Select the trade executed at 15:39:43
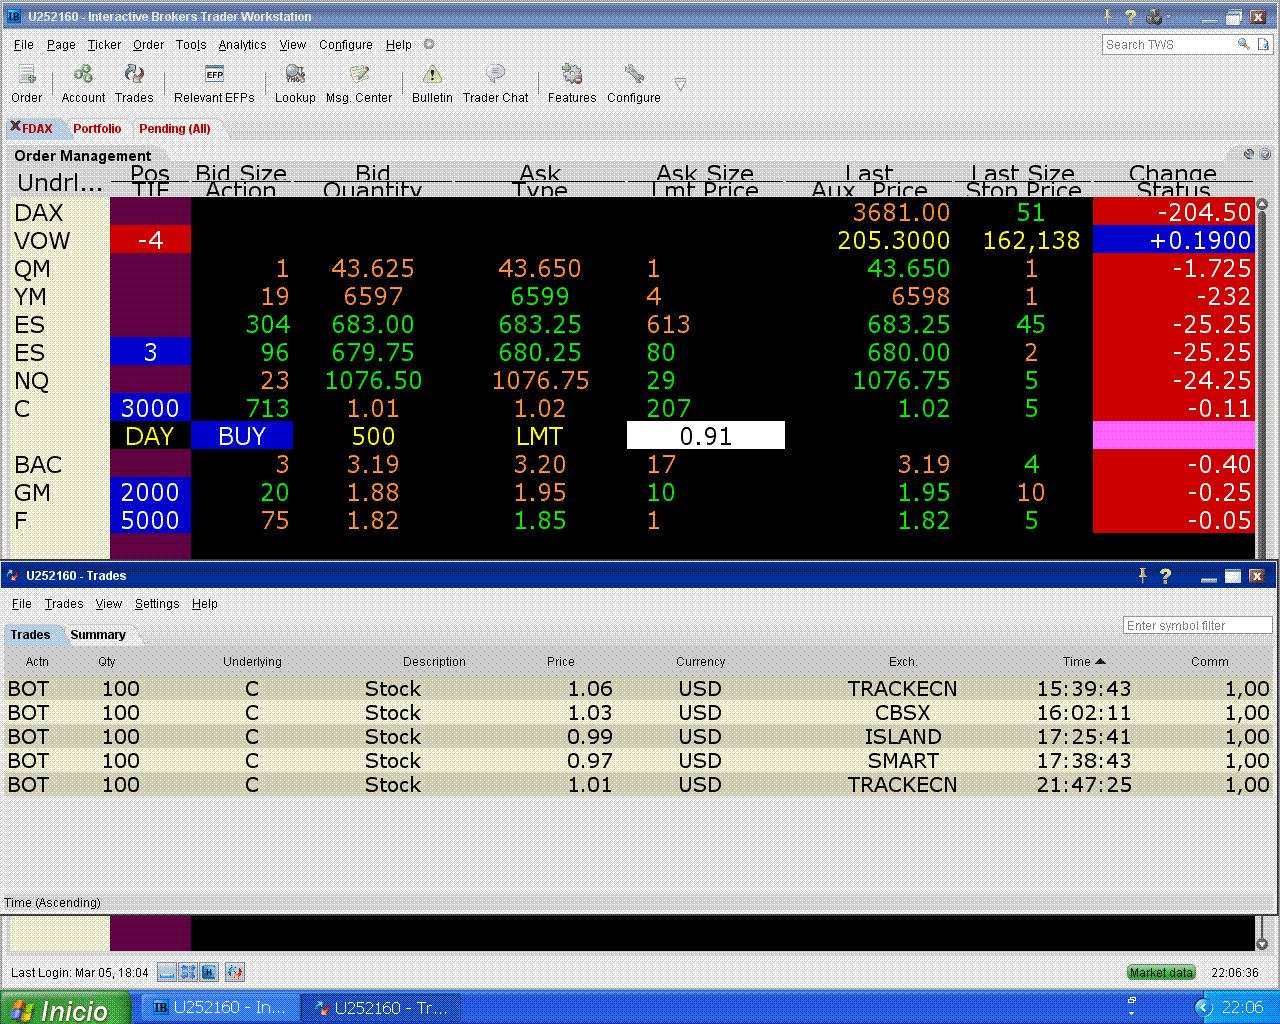 [x=639, y=688]
